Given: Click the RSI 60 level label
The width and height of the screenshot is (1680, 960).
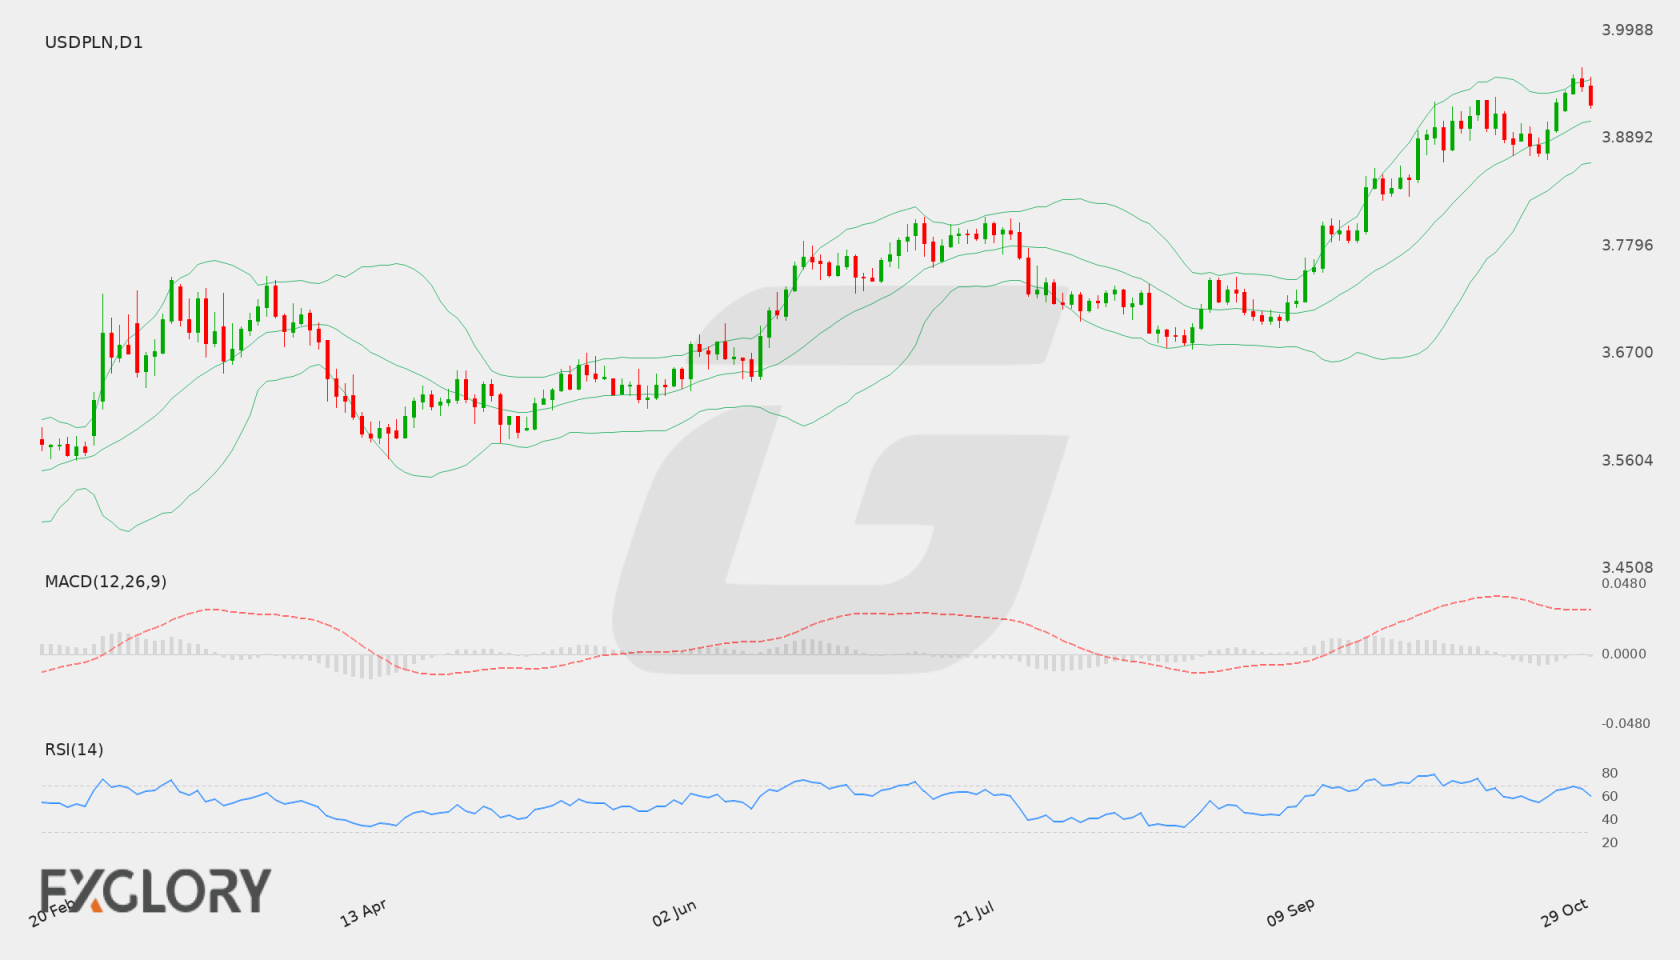Looking at the screenshot, I should click(1609, 796).
